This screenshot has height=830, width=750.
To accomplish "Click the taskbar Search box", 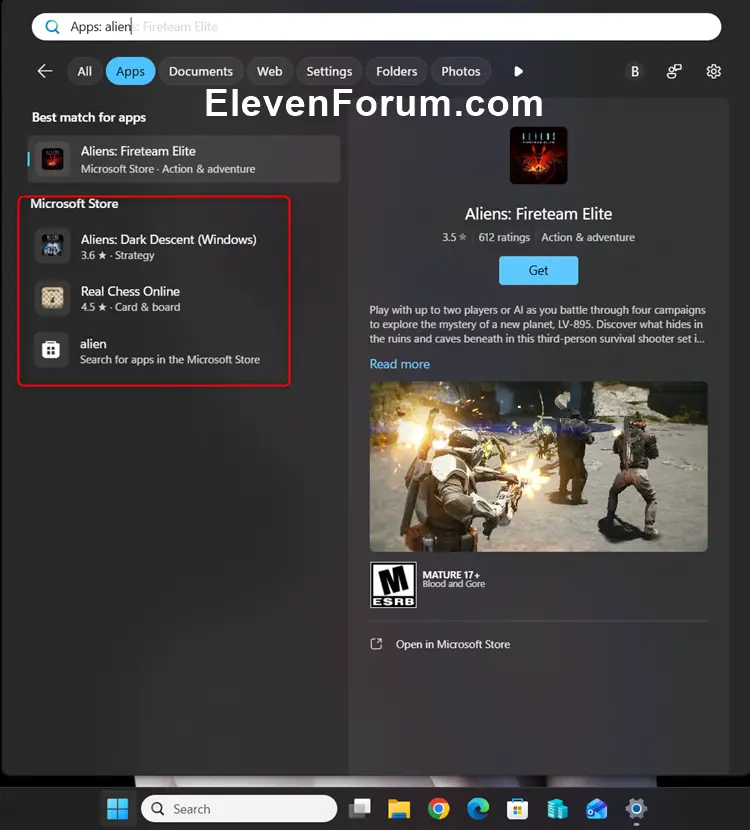I will click(x=239, y=809).
